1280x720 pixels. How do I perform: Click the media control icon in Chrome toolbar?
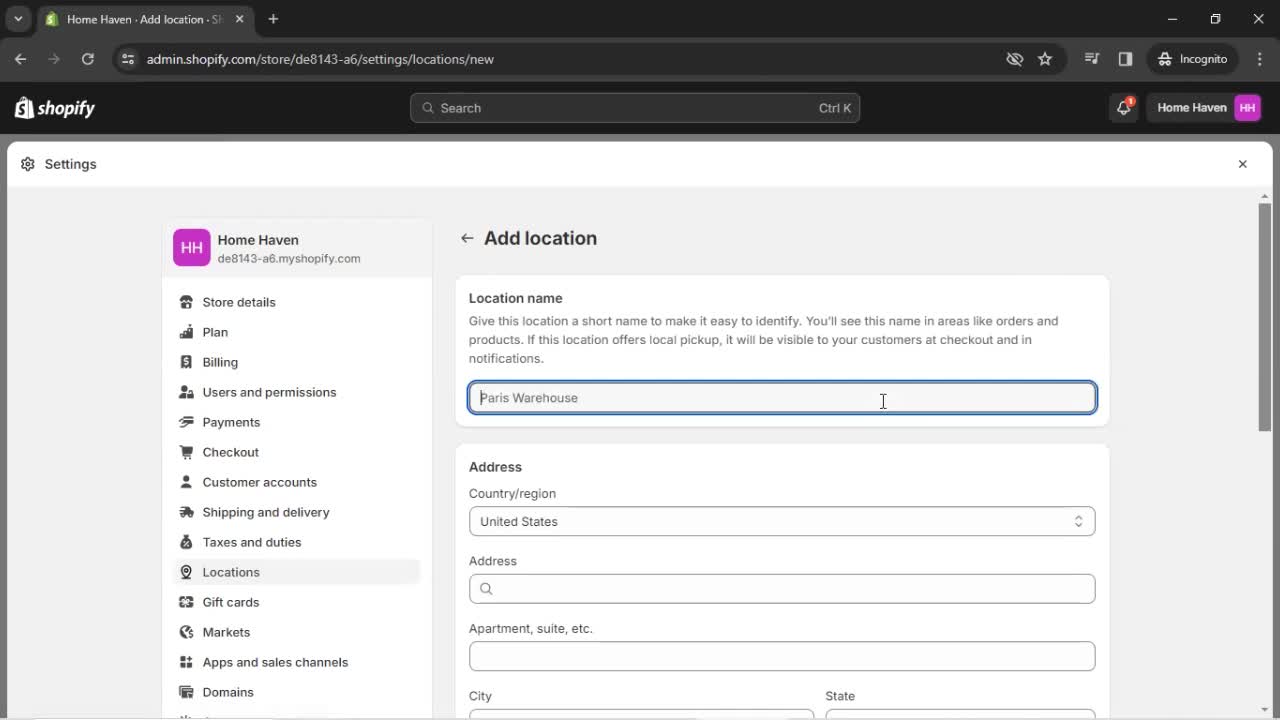[1092, 59]
